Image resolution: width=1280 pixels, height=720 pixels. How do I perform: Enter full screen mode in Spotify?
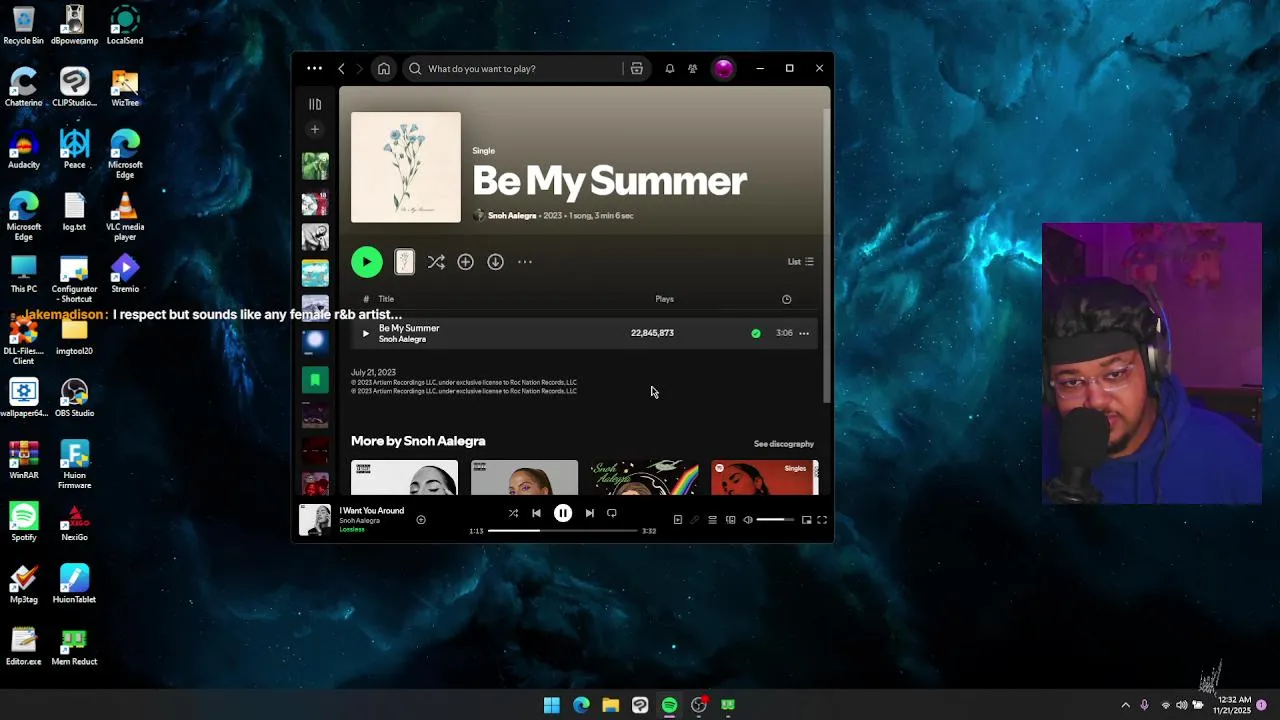pyautogui.click(x=822, y=520)
